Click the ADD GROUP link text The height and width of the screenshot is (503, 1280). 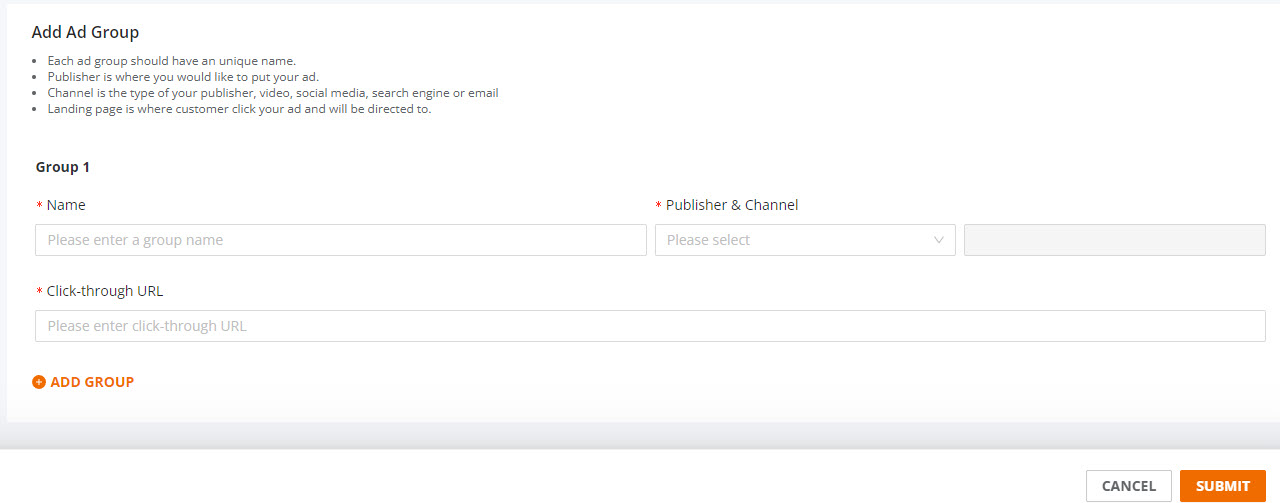92,382
